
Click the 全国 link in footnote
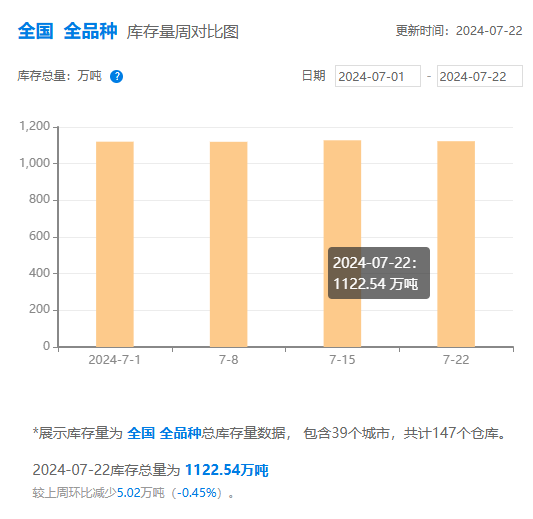[141, 433]
